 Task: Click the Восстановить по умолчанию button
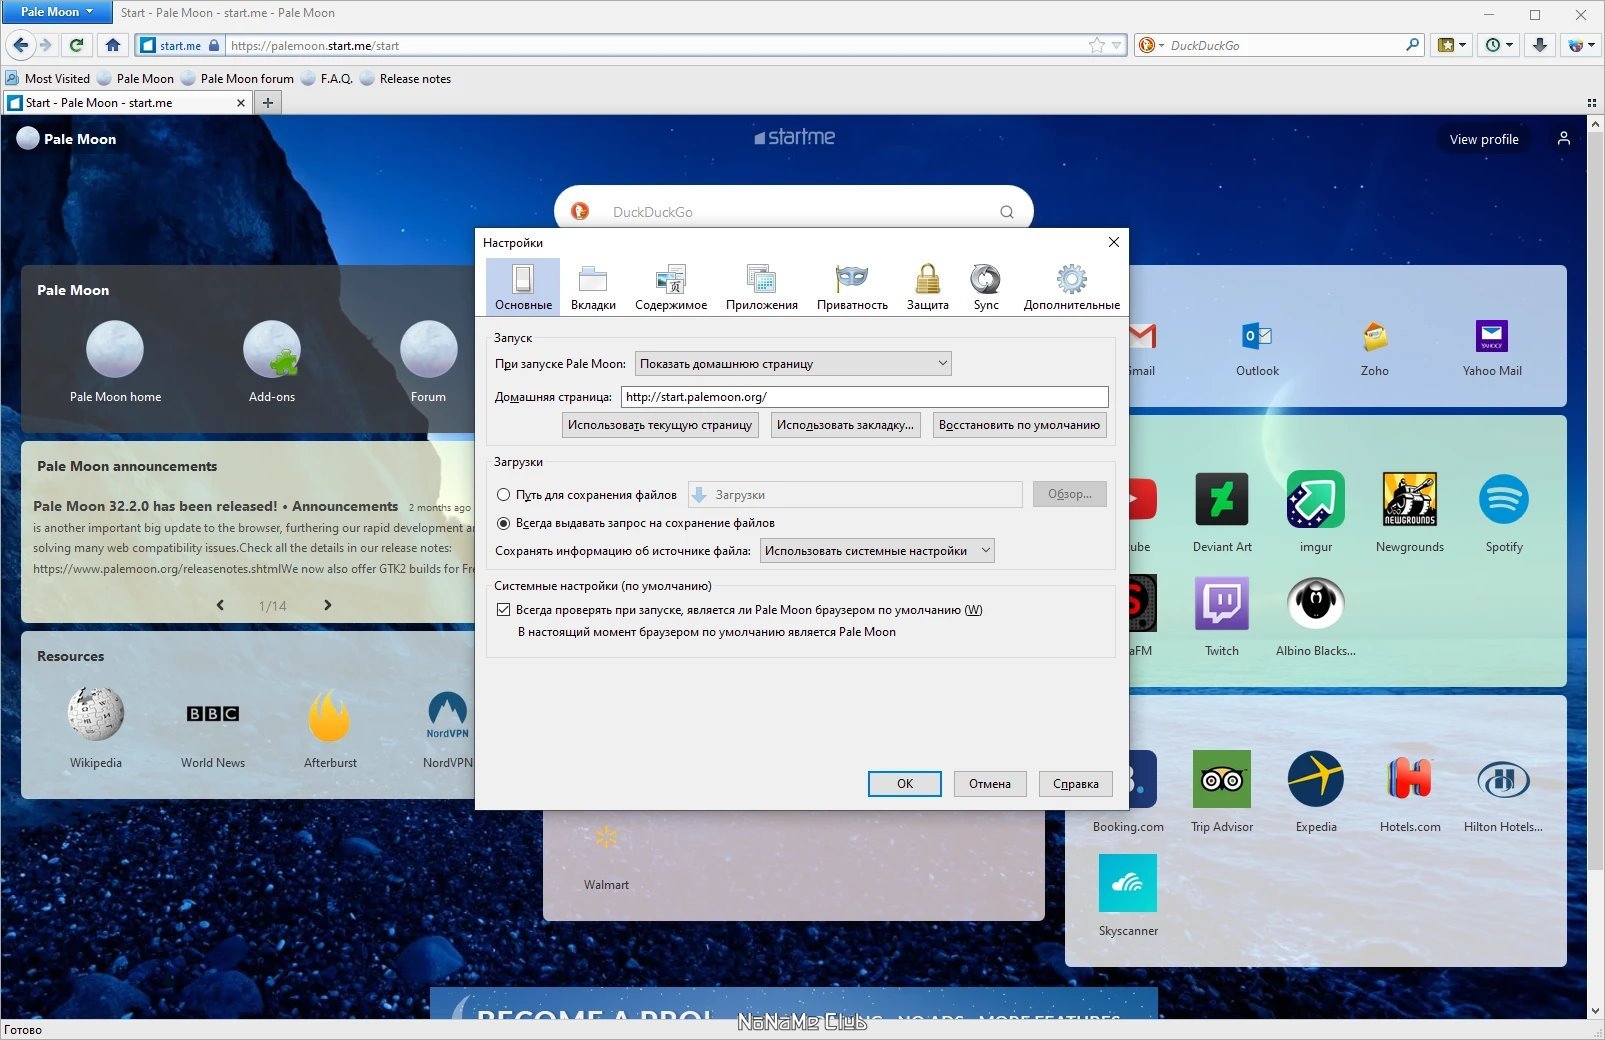click(x=1019, y=425)
